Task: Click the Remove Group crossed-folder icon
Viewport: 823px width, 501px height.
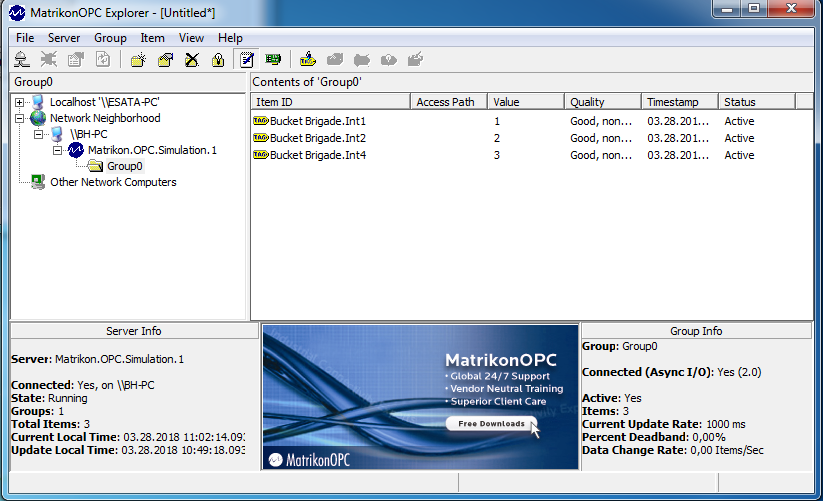Action: (192, 60)
